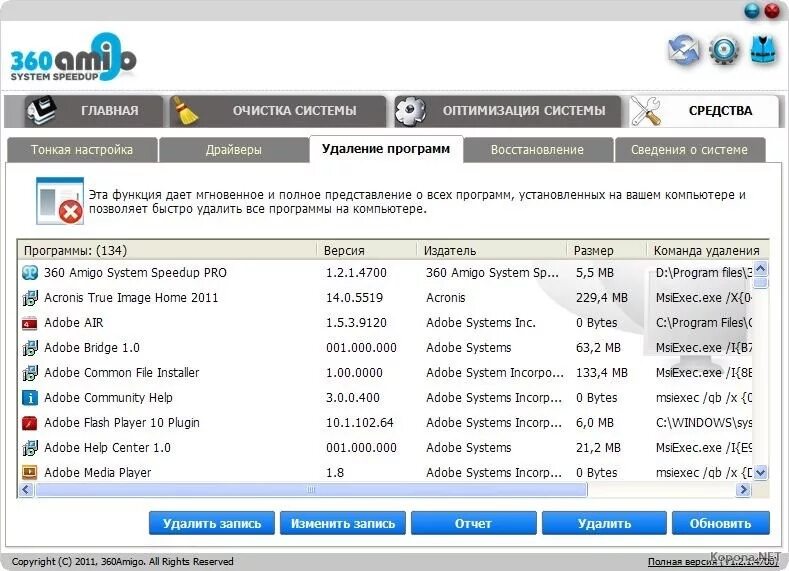This screenshot has height=571, width=789.
Task: Sort by Команда удаления column header
Action: click(707, 251)
